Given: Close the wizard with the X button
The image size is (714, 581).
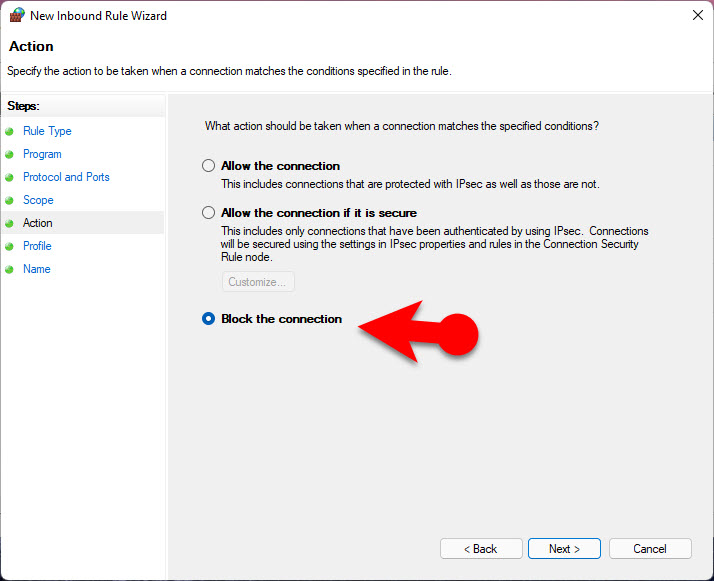Looking at the screenshot, I should (698, 15).
